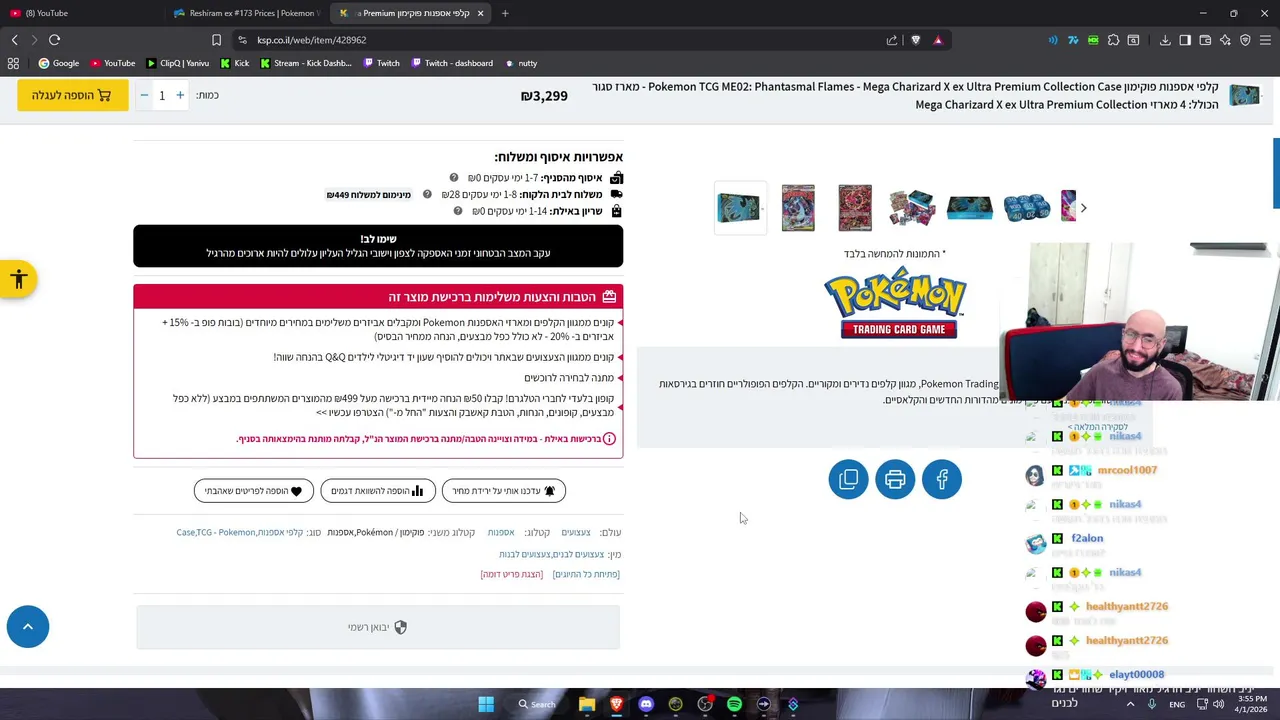Click the price-drop alert bell button
This screenshot has width=1280, height=720.
click(x=504, y=491)
